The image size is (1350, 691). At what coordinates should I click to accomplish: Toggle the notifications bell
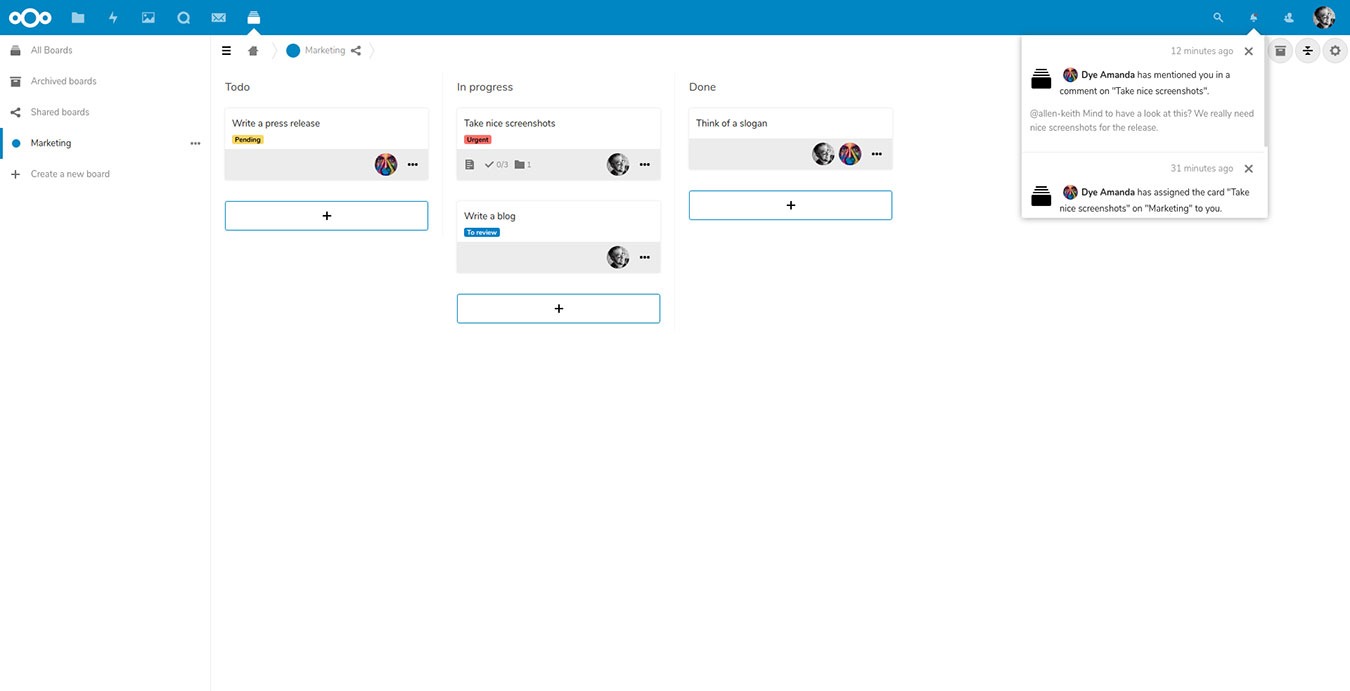pos(1252,17)
